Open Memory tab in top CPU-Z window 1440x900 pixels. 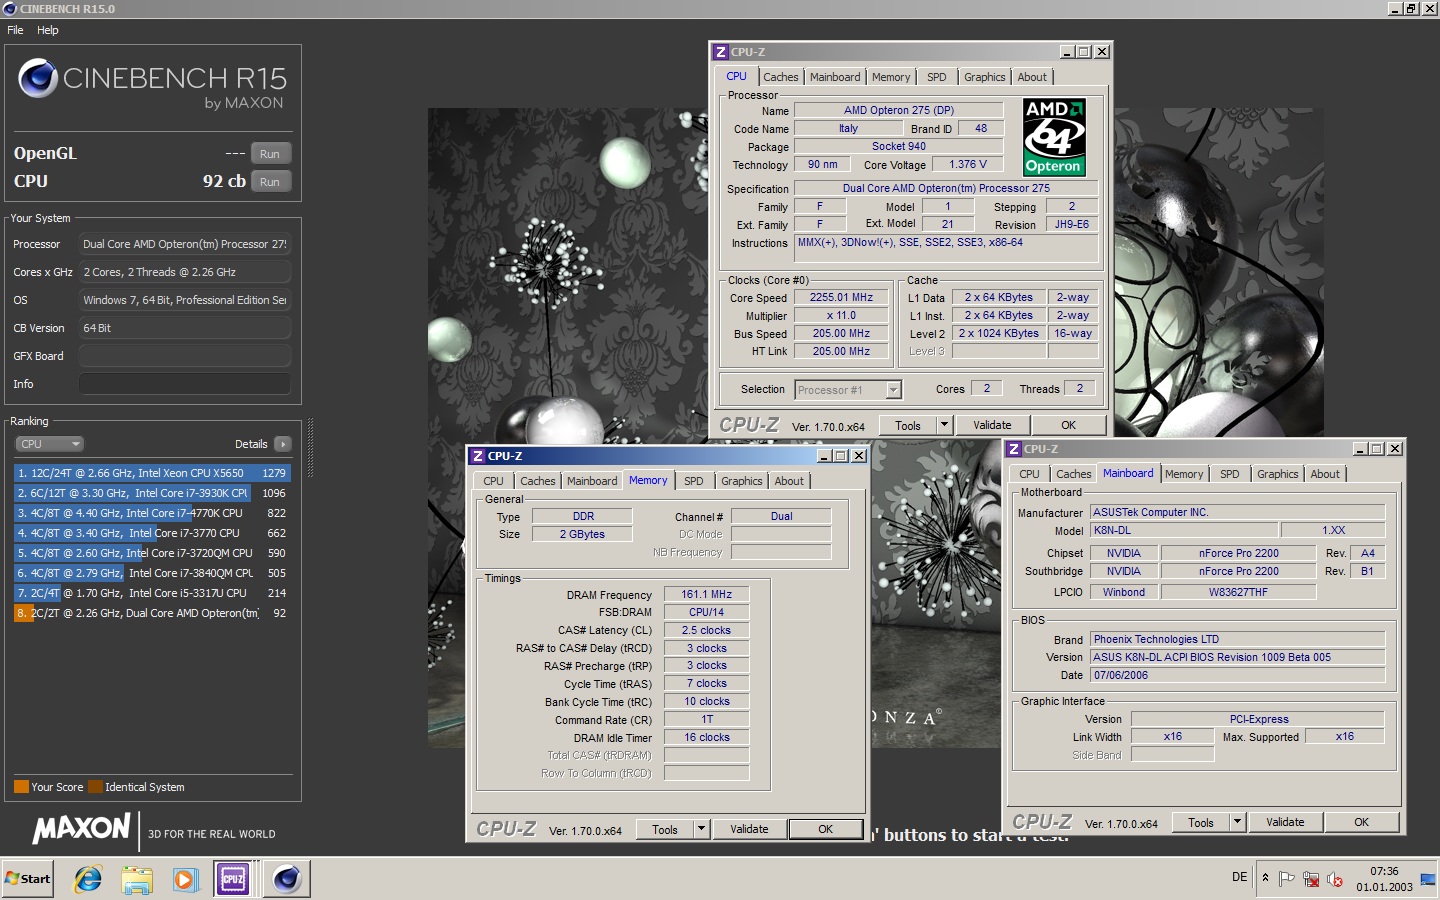click(x=891, y=77)
